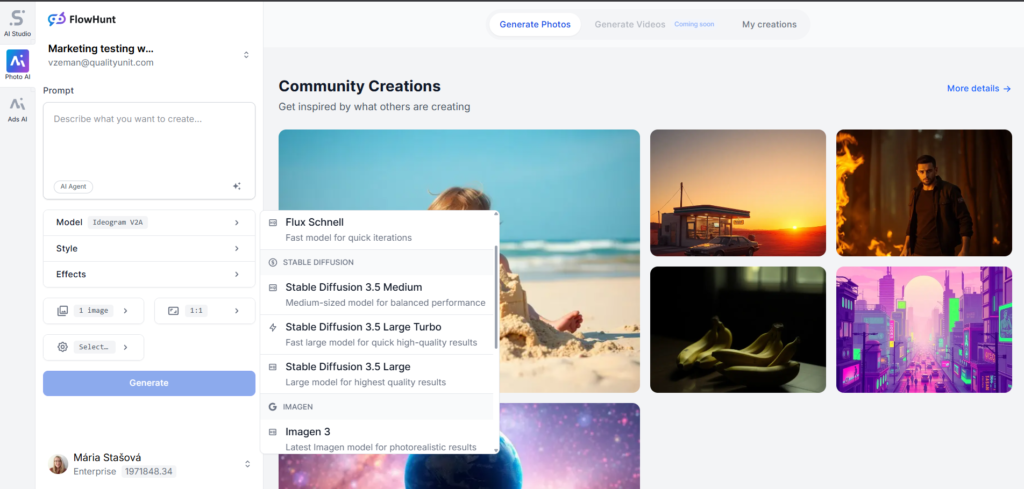Switch to the My creations tab
1024x489 pixels.
click(x=769, y=24)
